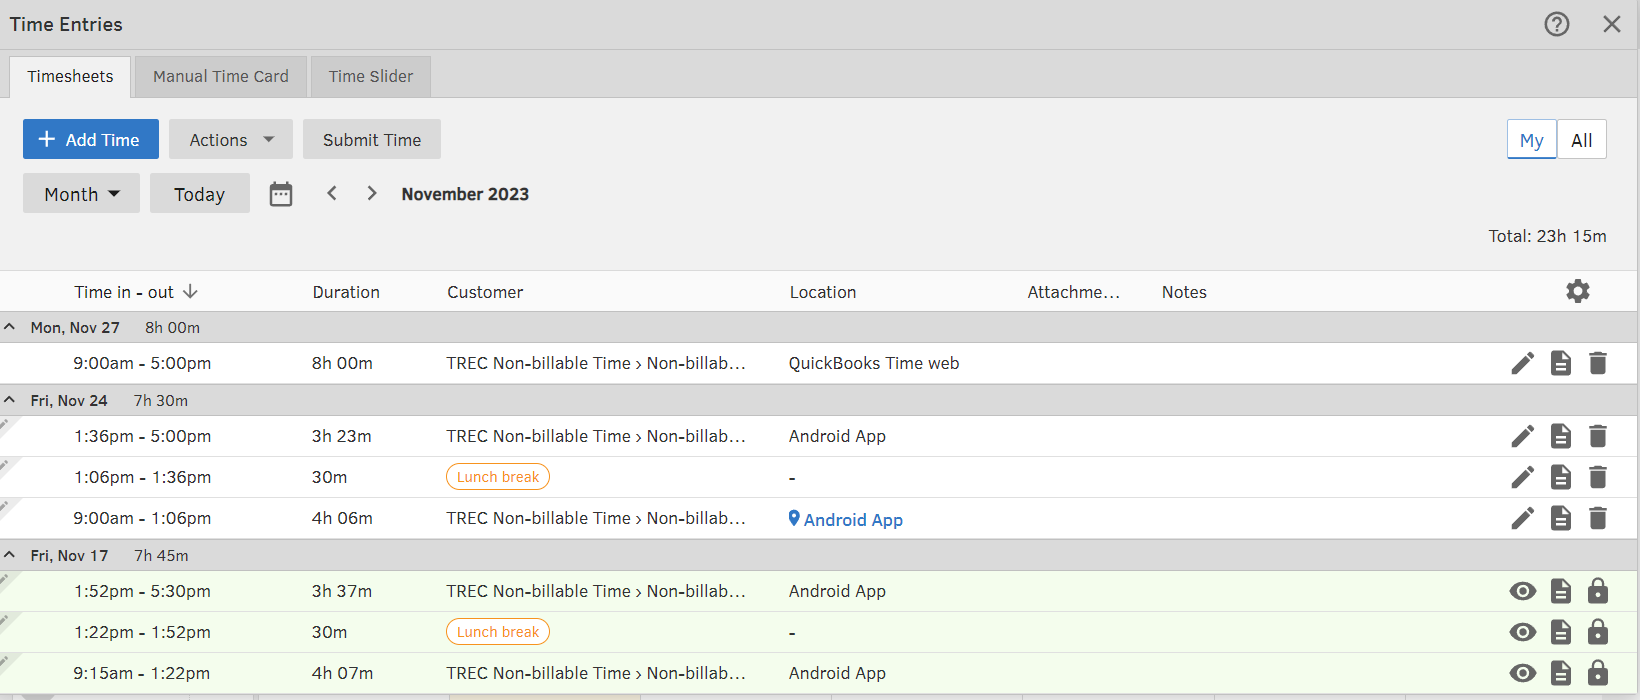Advance to the next month

[372, 193]
